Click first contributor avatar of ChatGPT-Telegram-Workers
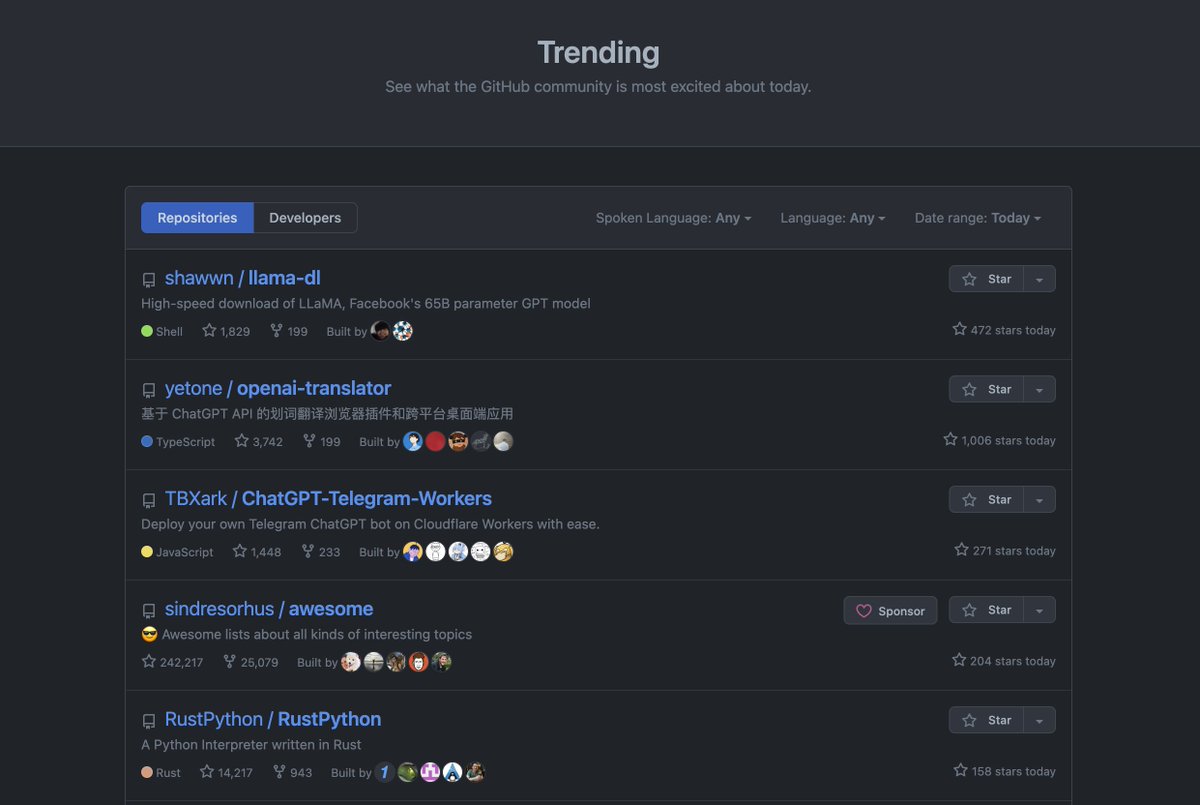 [x=413, y=551]
